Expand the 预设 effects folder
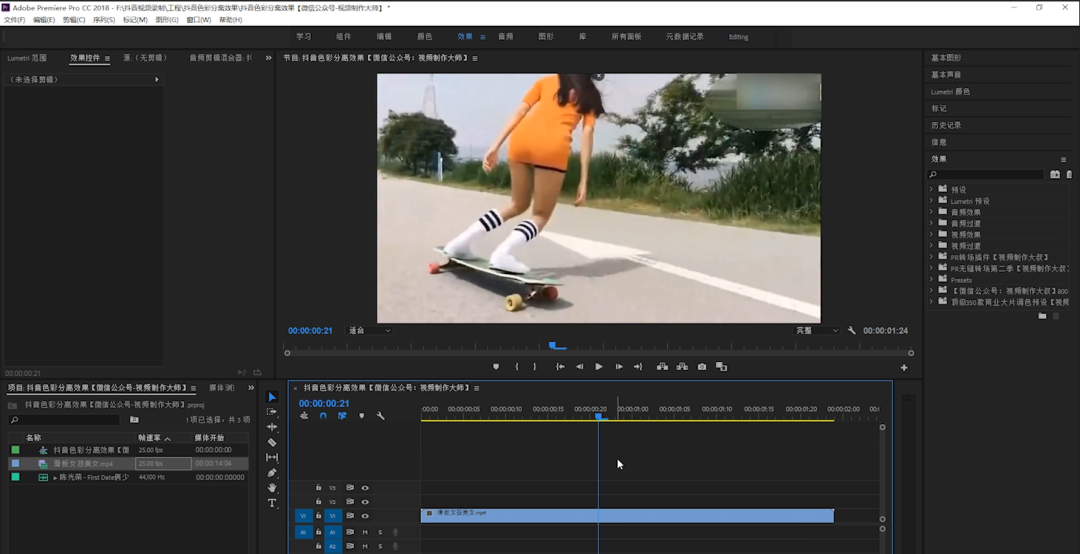 click(x=931, y=189)
